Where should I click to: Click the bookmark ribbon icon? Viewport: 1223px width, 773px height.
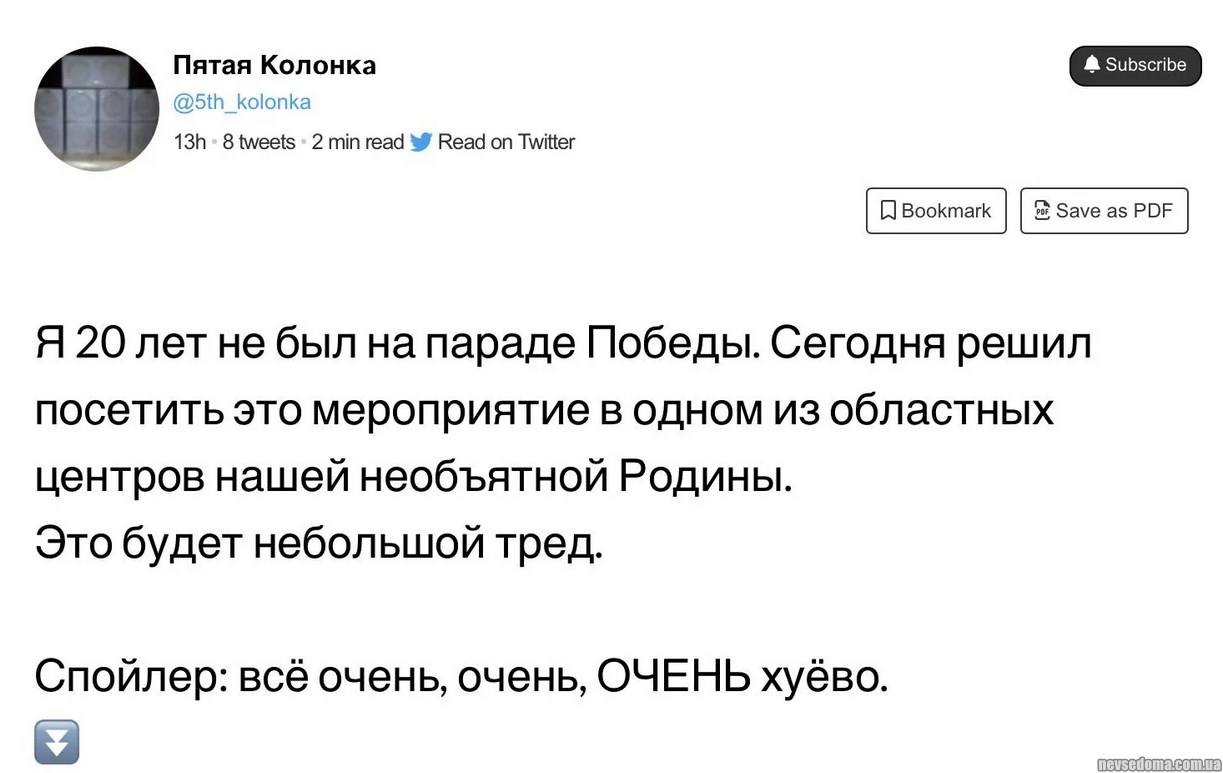coord(887,211)
